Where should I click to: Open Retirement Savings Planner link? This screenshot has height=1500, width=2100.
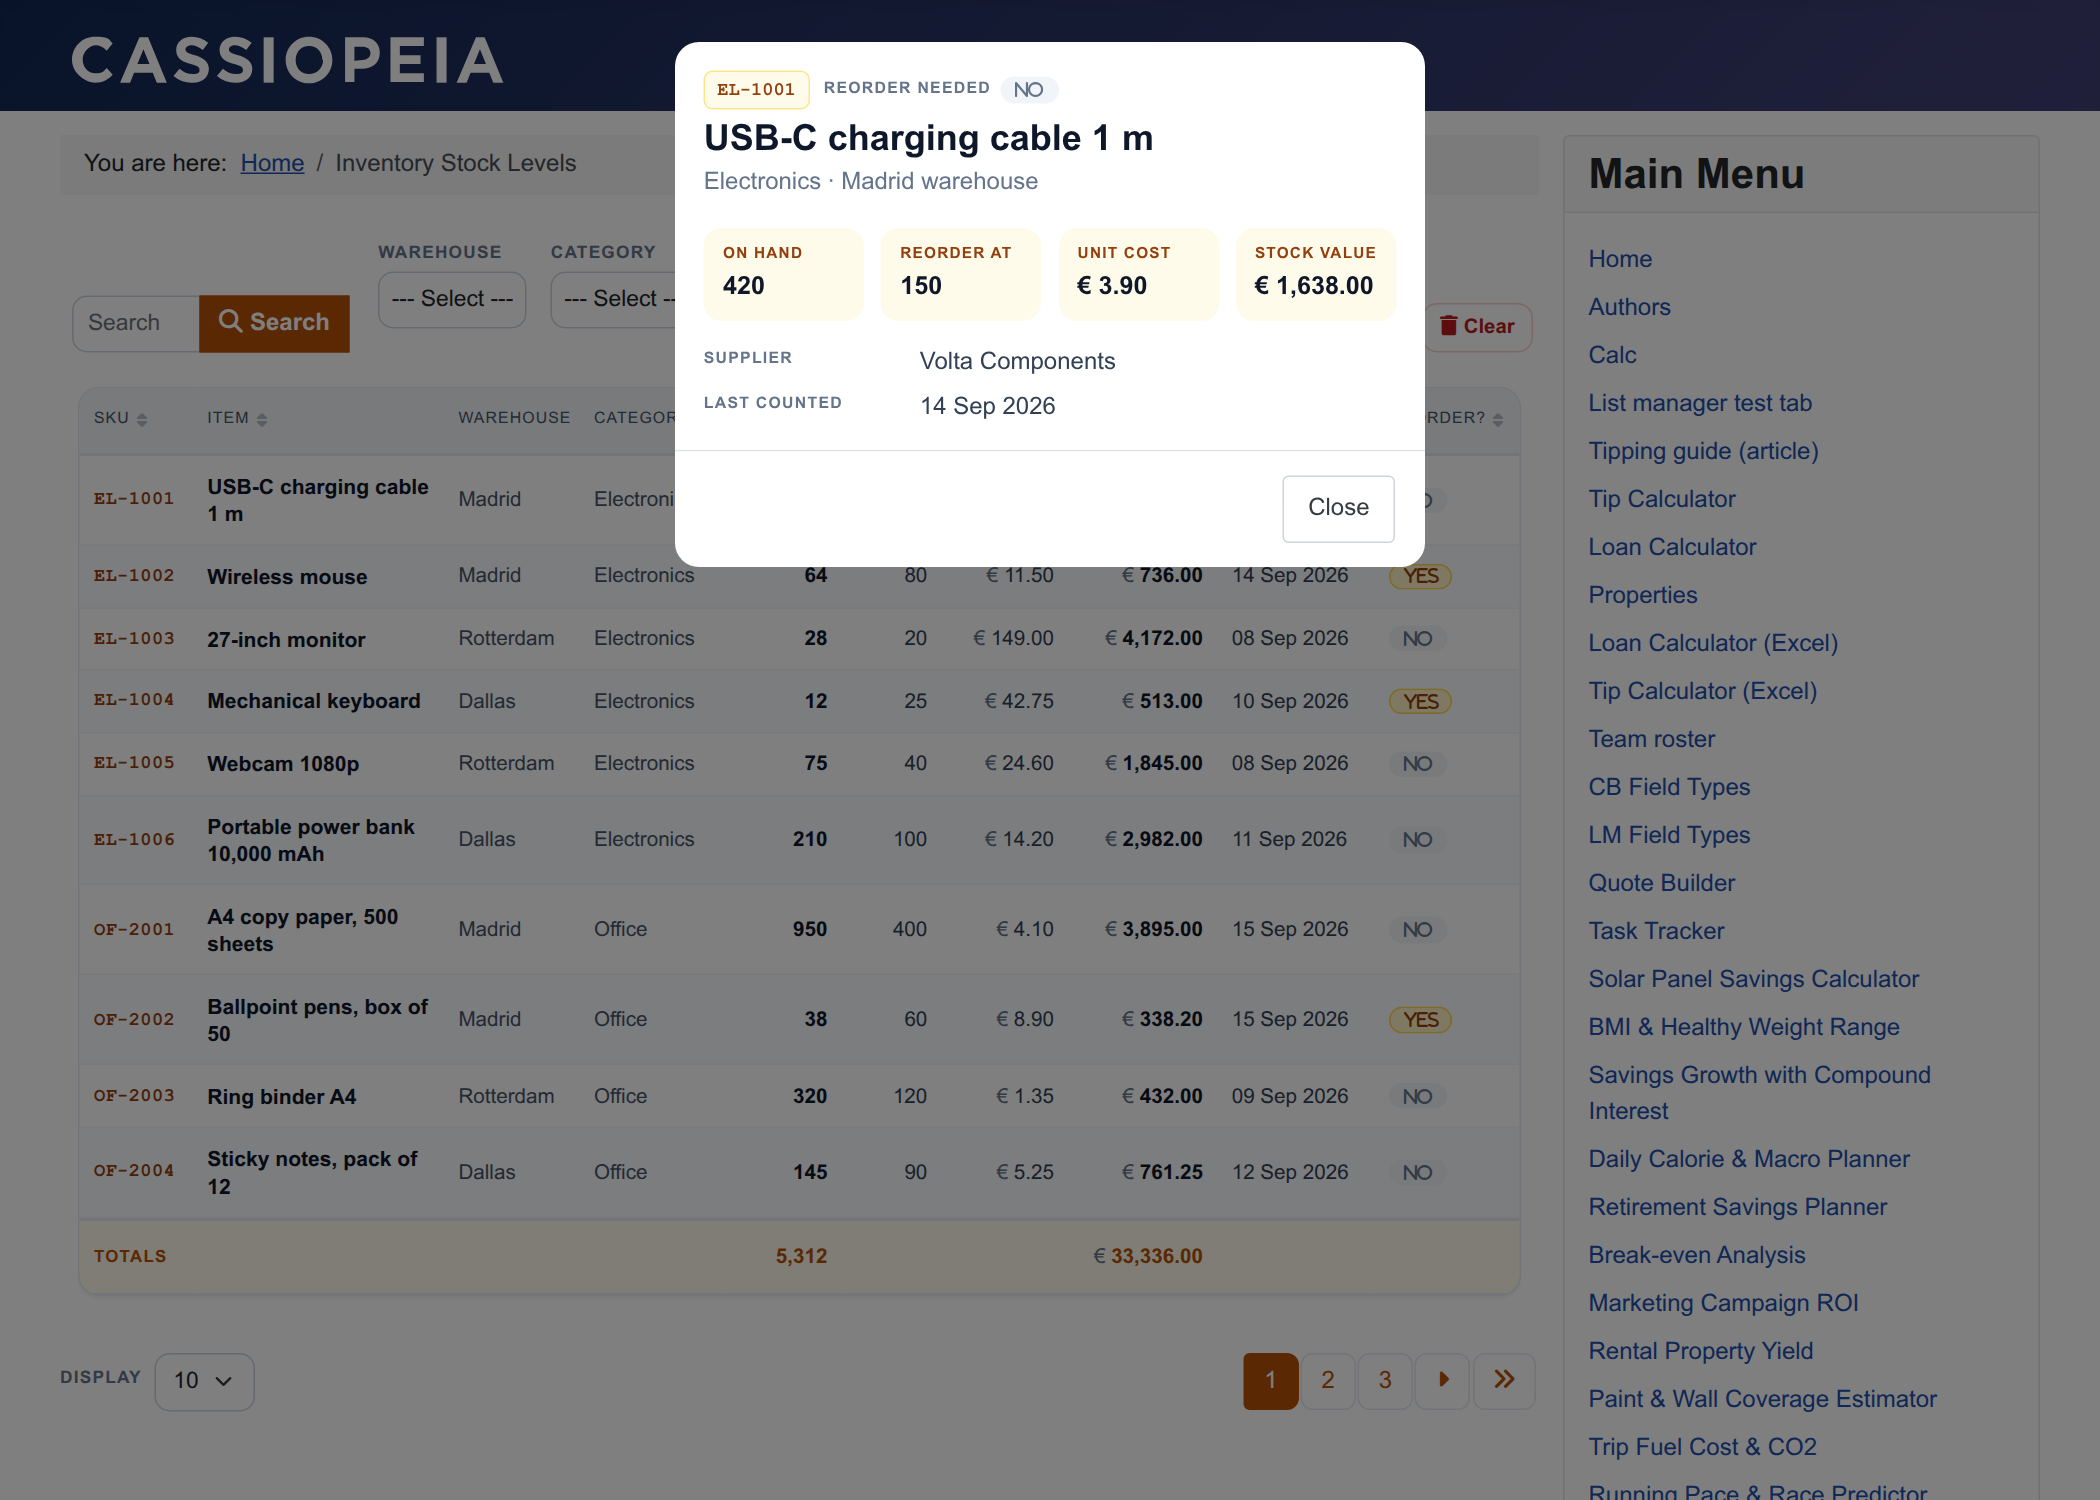coord(1738,1207)
